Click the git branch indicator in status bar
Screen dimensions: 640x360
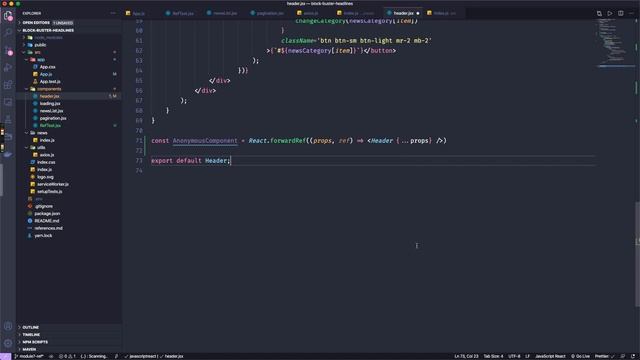29,356
